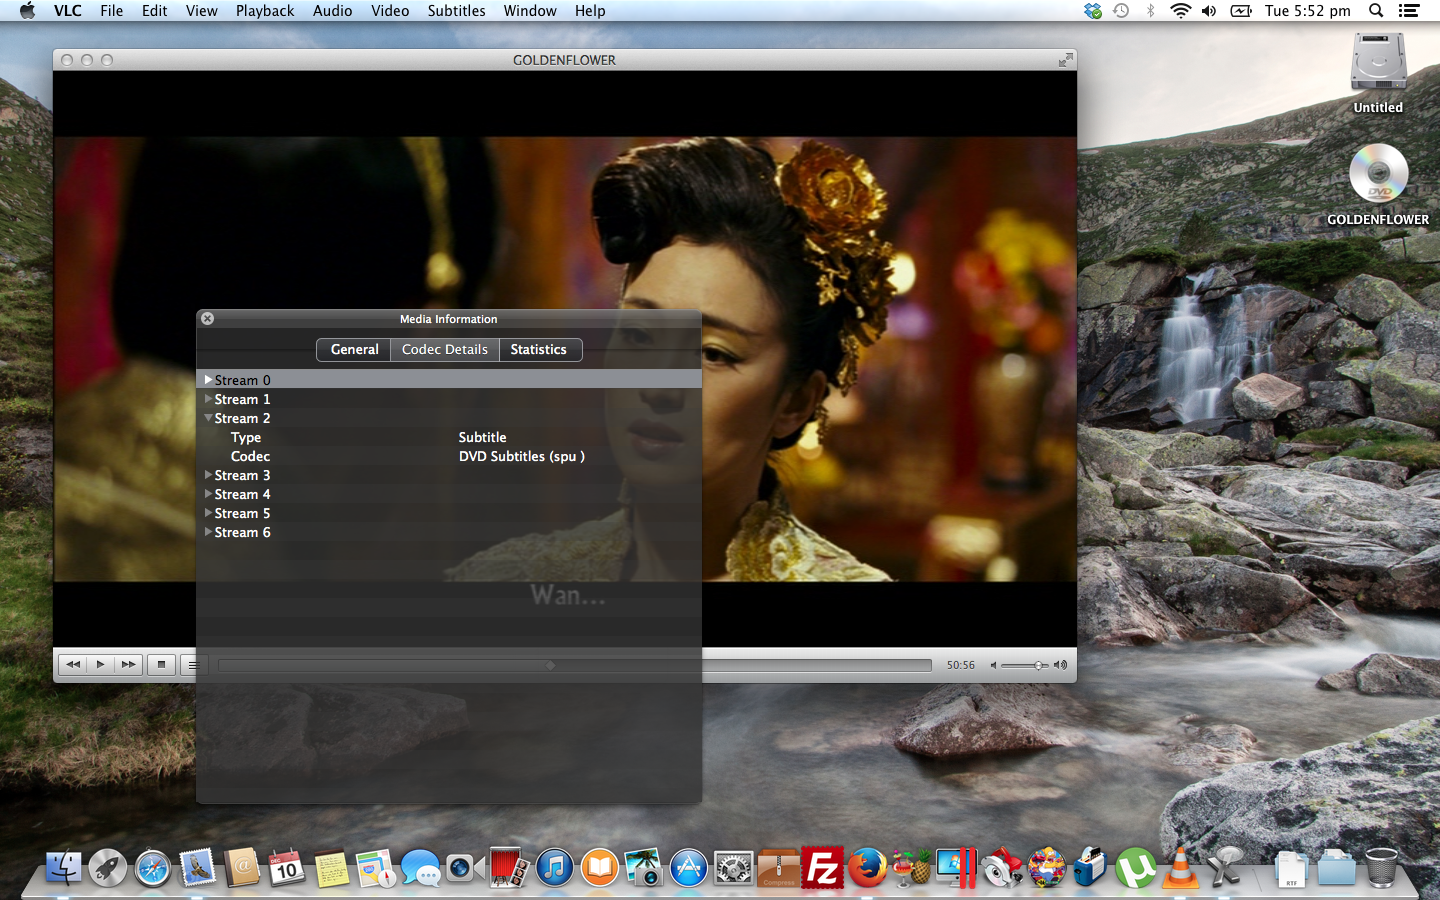This screenshot has height=900, width=1440.
Task: Open the Audio menu
Action: (332, 11)
